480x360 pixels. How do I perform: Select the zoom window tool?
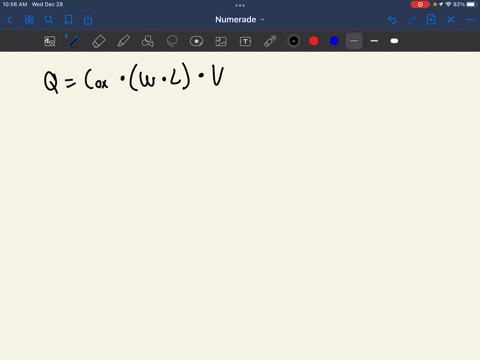click(x=50, y=41)
